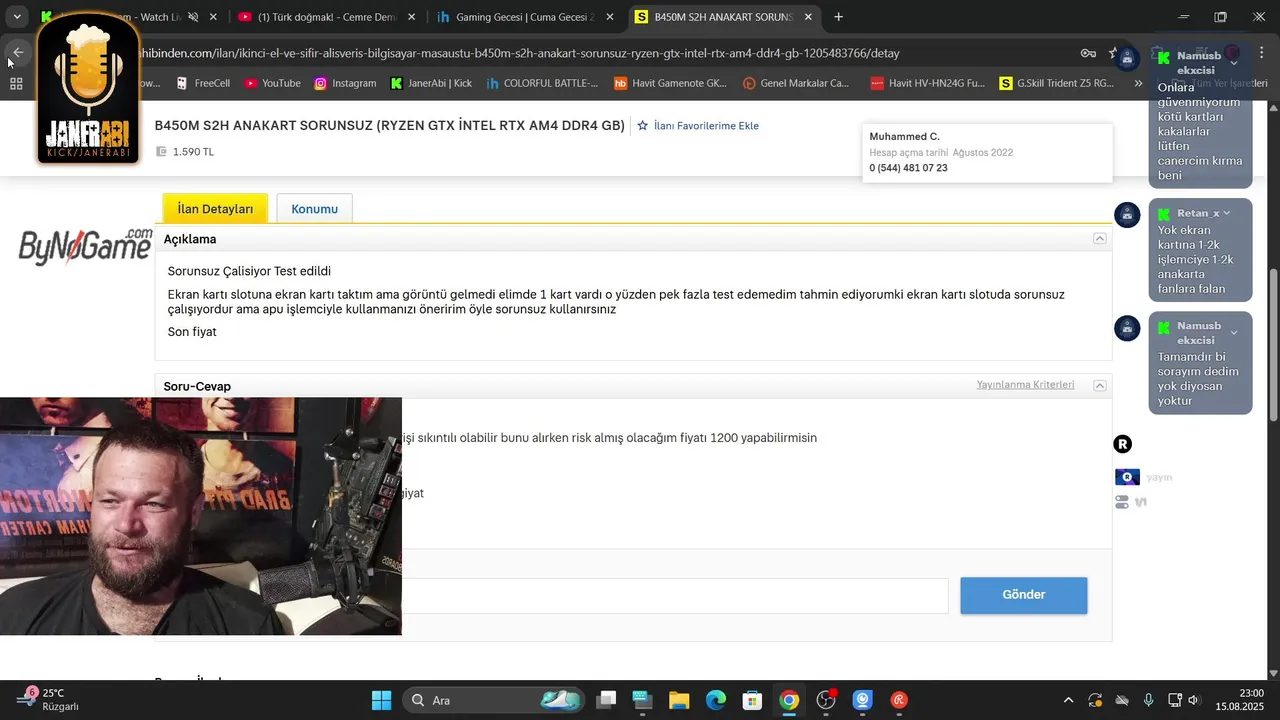The width and height of the screenshot is (1280, 720).
Task: Open File Explorer from the taskbar
Action: [679, 700]
